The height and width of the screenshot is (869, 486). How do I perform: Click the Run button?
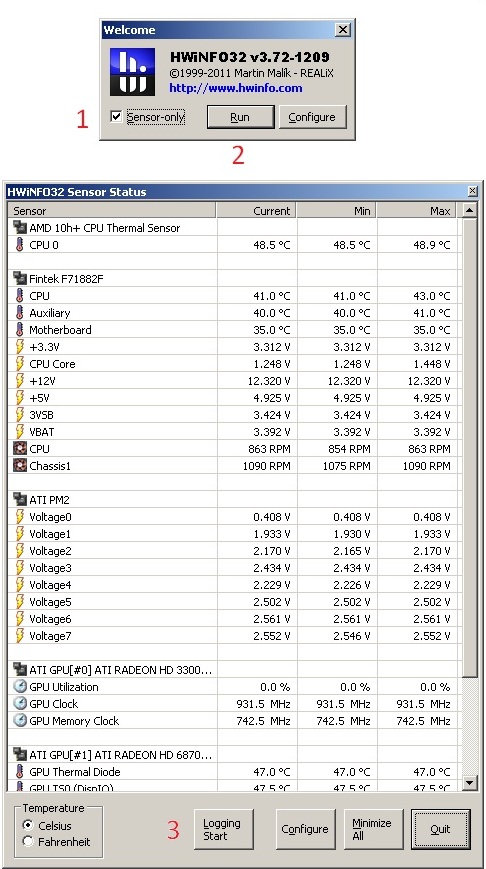point(241,117)
